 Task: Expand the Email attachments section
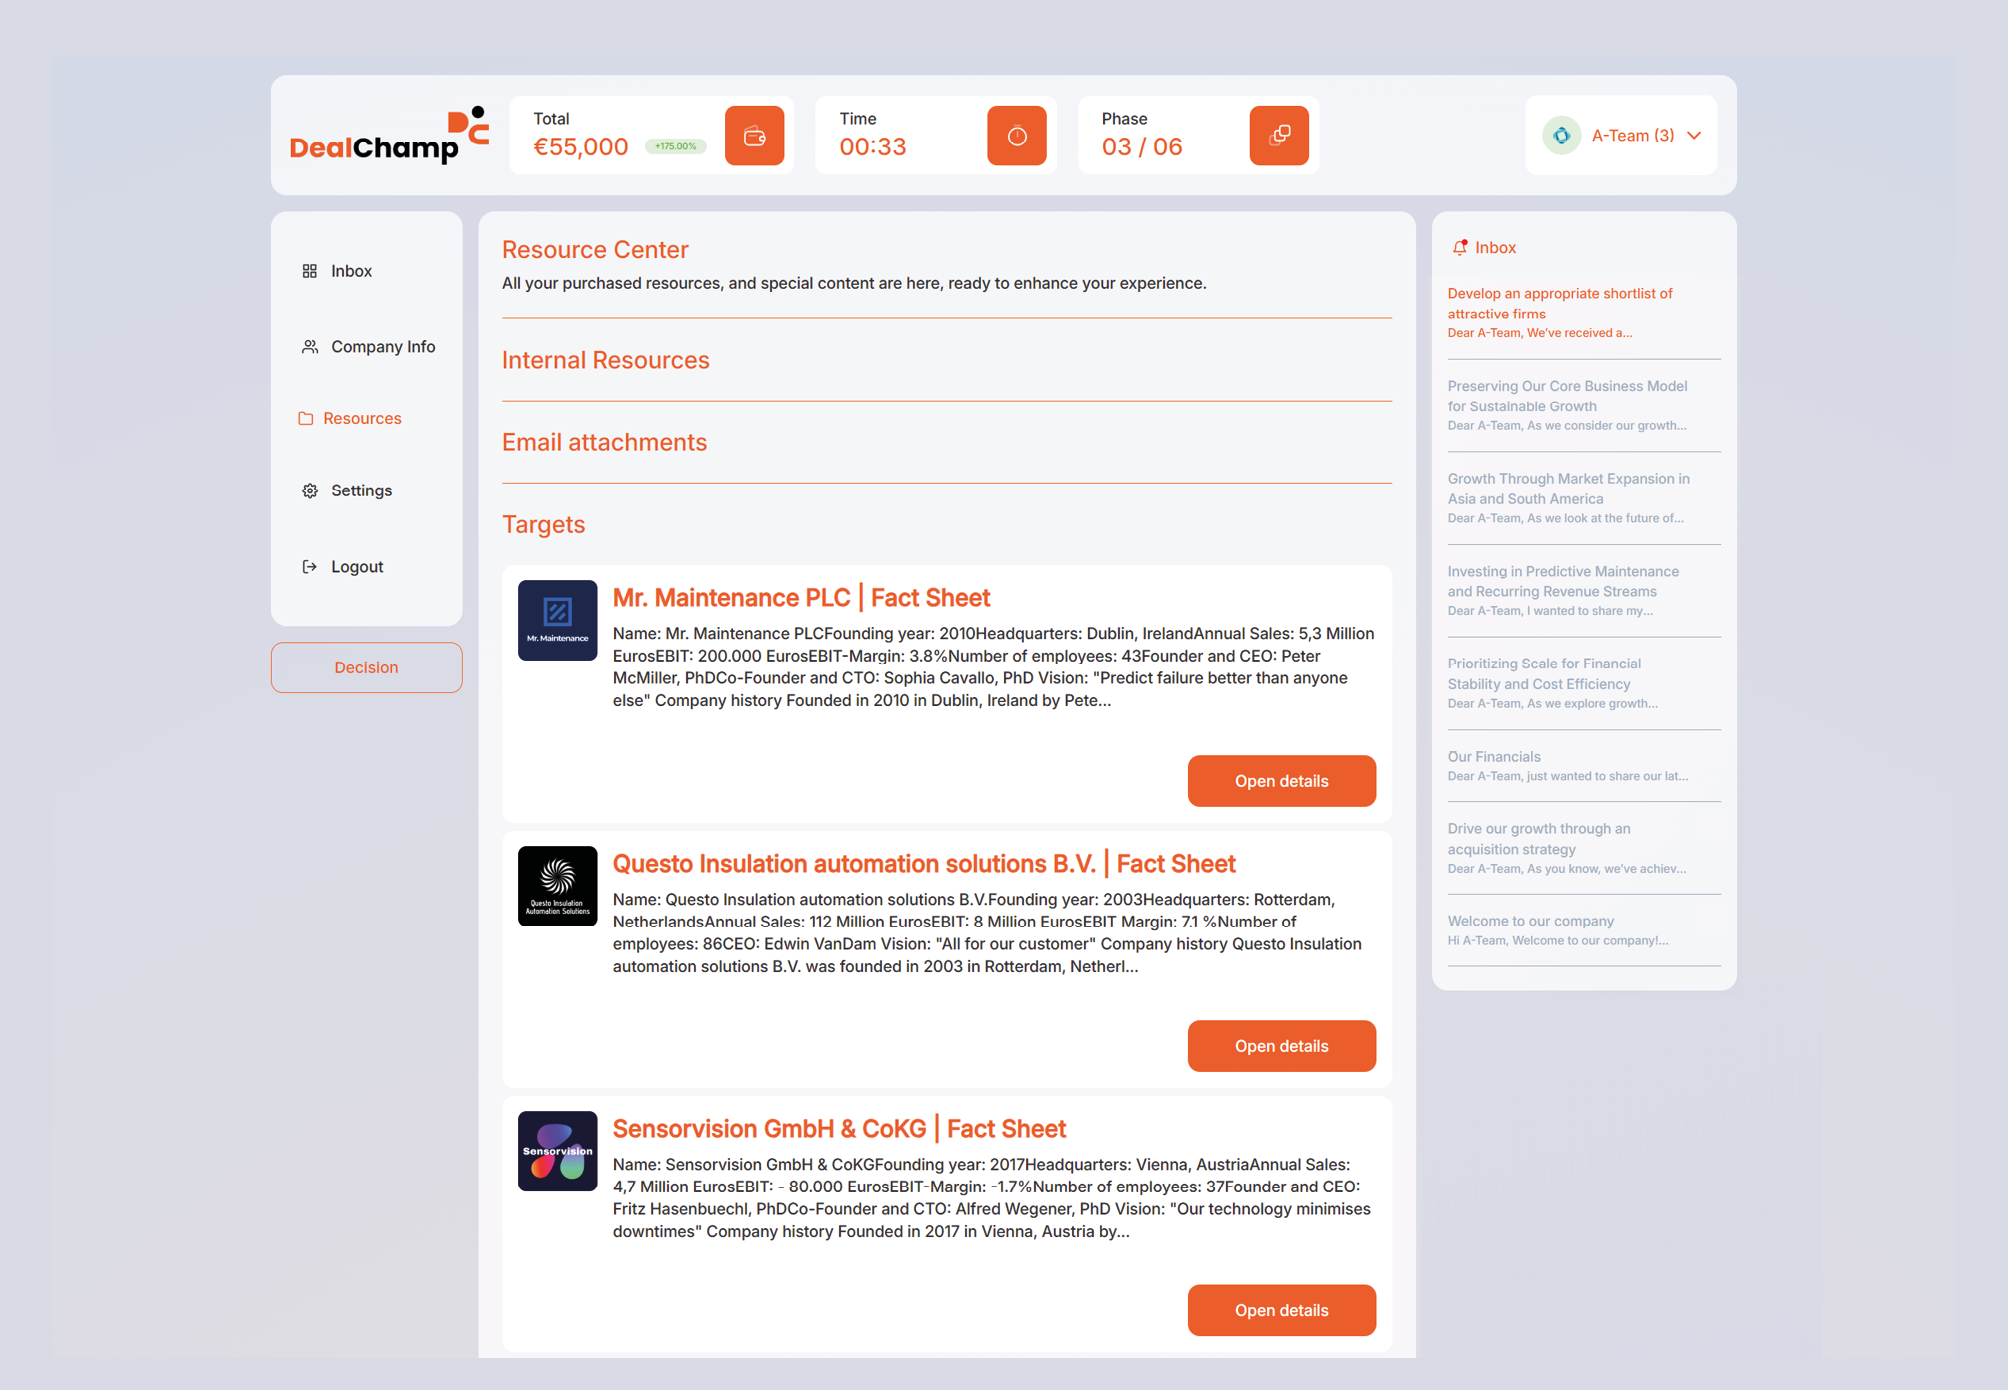point(604,442)
